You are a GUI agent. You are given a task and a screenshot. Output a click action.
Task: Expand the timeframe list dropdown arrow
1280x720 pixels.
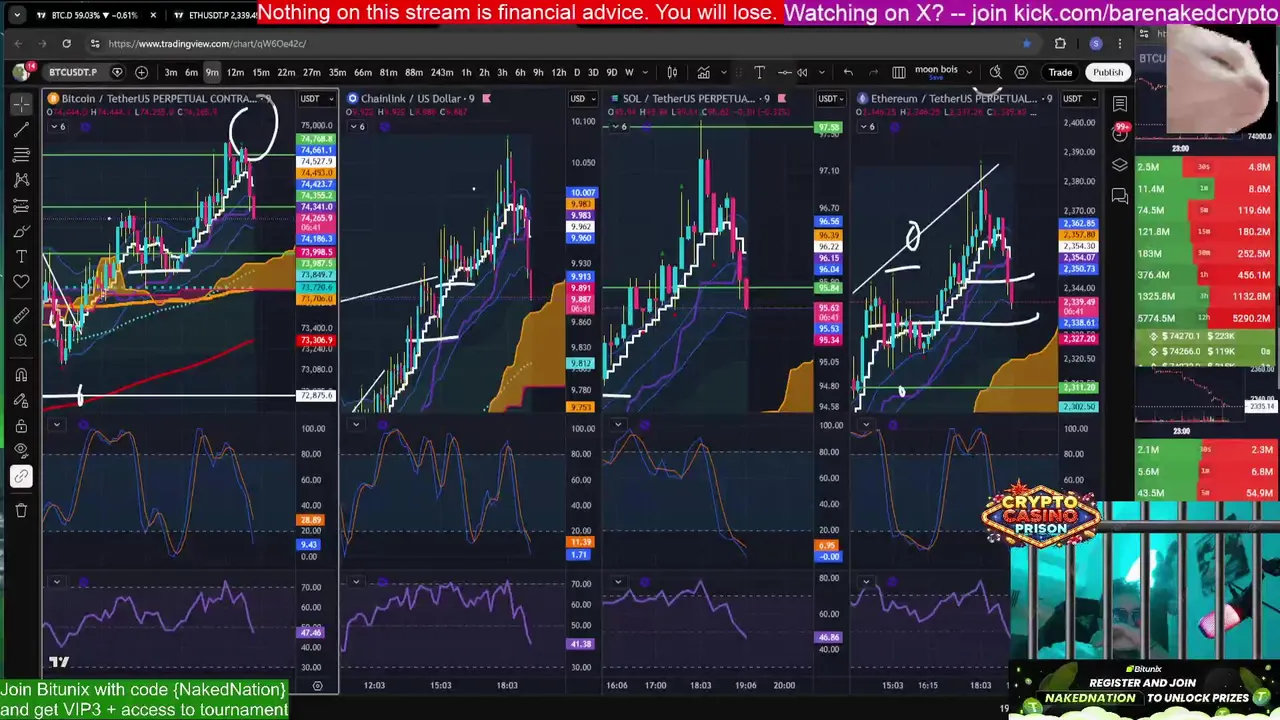tap(645, 72)
